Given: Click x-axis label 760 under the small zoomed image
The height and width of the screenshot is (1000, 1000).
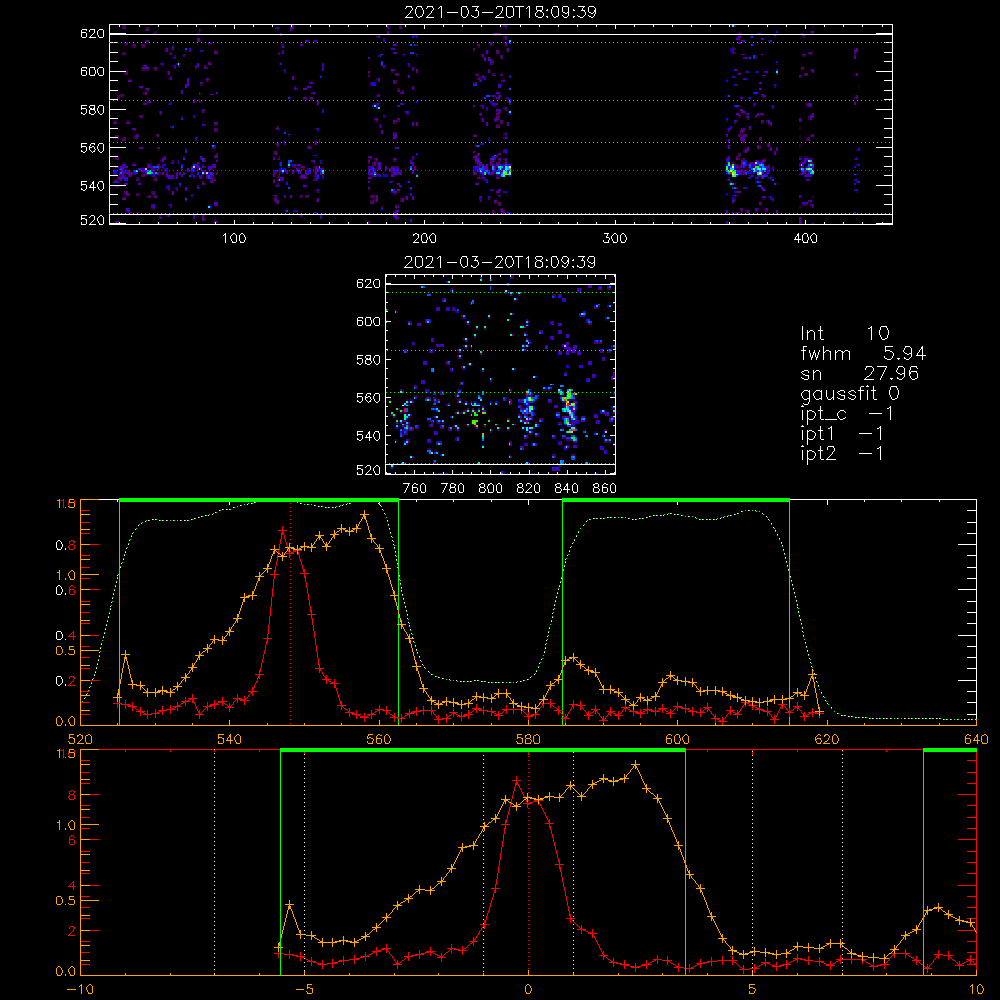Looking at the screenshot, I should click(x=415, y=489).
